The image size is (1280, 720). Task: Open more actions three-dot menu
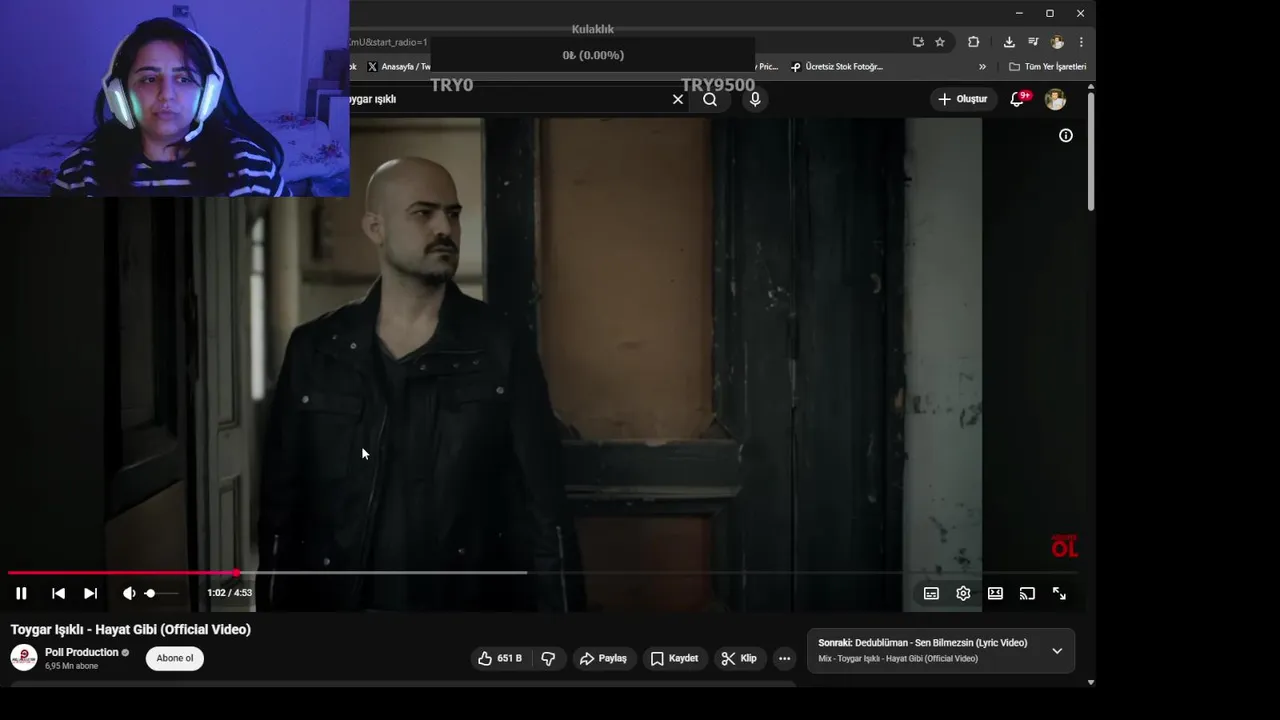[x=784, y=658]
